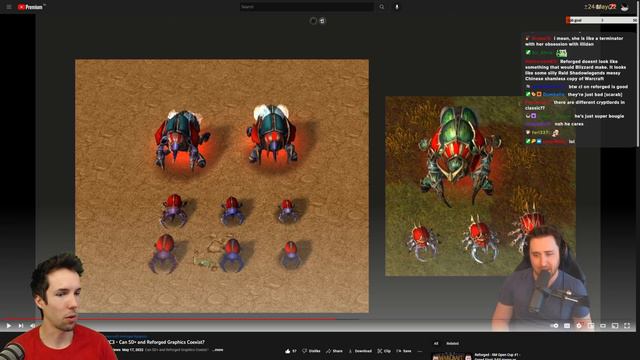Open the YouTube hamburger guide menu
The height and width of the screenshot is (360, 640).
9,7
